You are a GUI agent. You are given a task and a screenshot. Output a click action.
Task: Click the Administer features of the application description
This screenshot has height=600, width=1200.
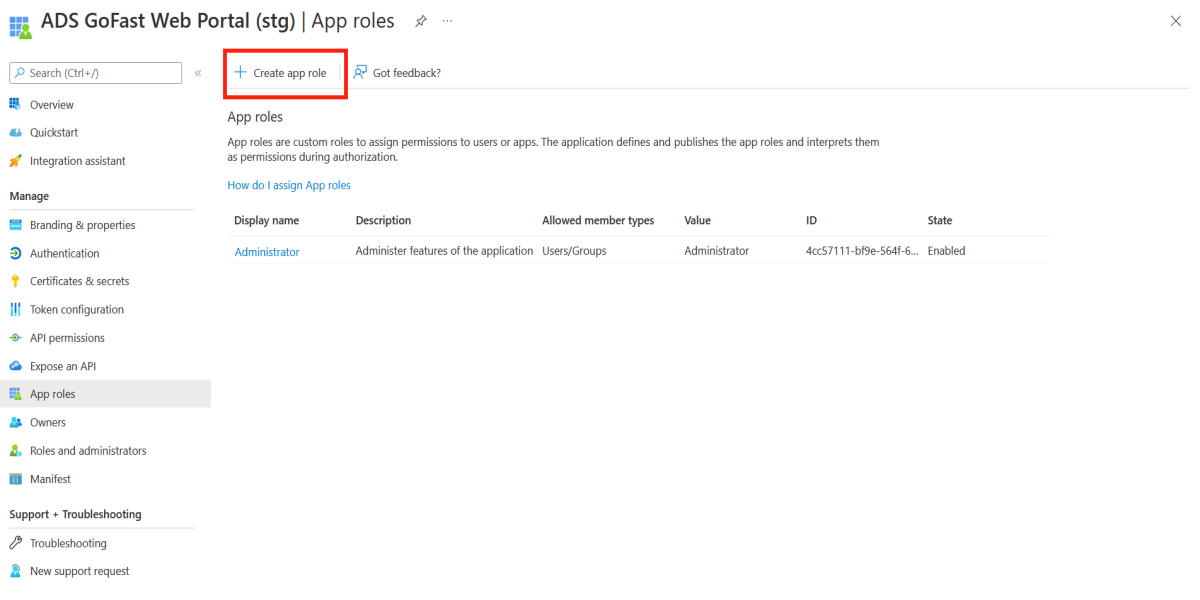click(x=444, y=251)
